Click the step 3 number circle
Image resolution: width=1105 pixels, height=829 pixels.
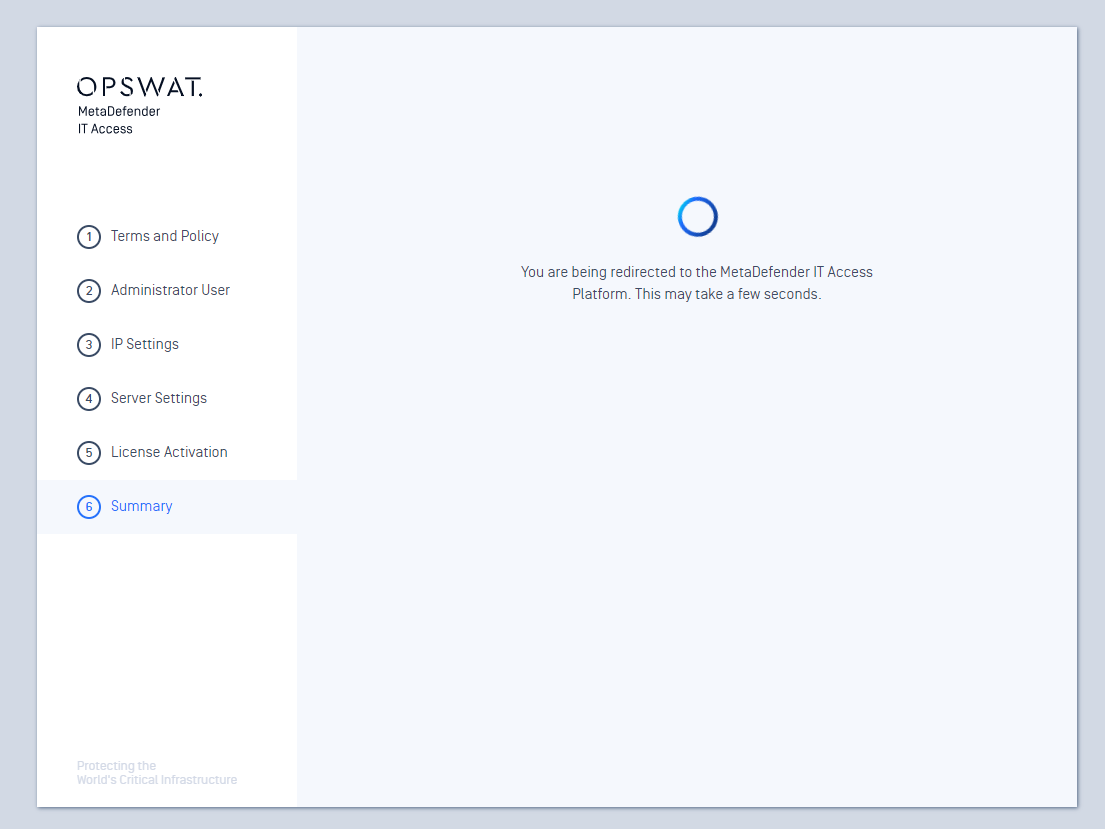pos(89,345)
